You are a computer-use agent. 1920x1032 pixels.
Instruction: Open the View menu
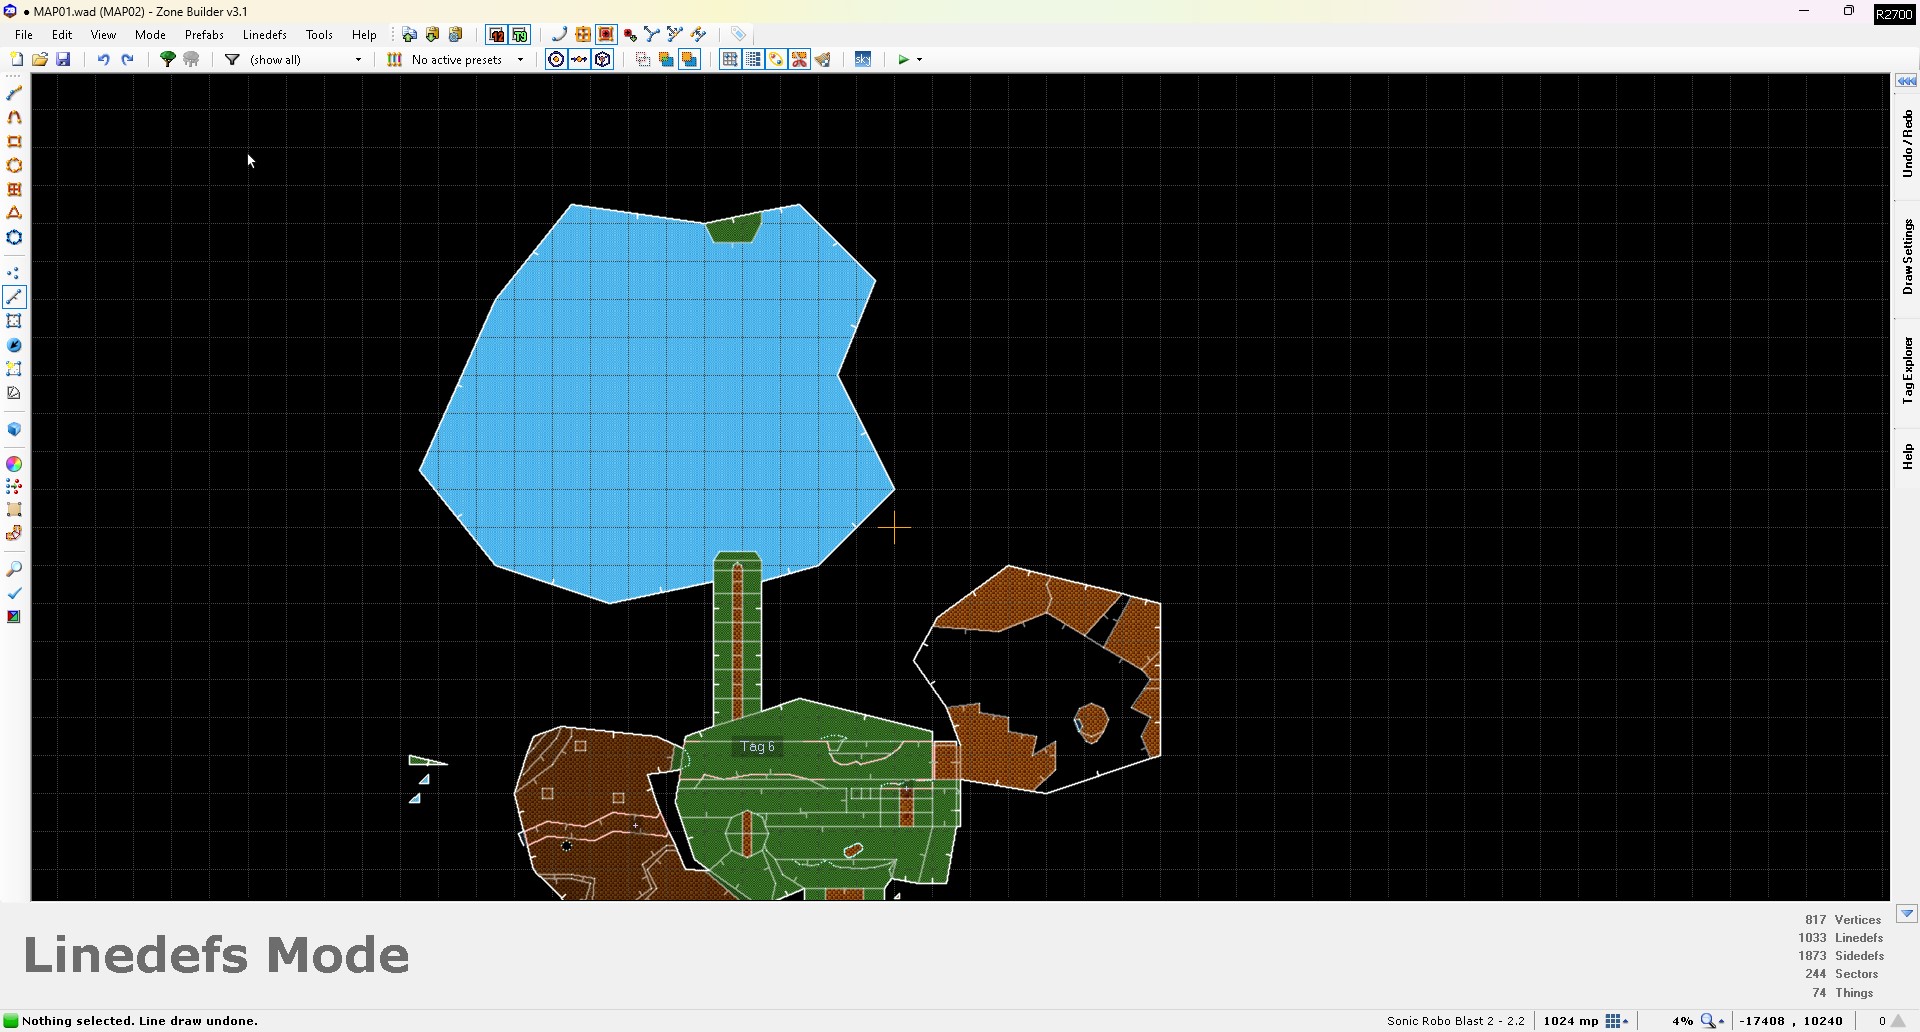click(x=103, y=34)
